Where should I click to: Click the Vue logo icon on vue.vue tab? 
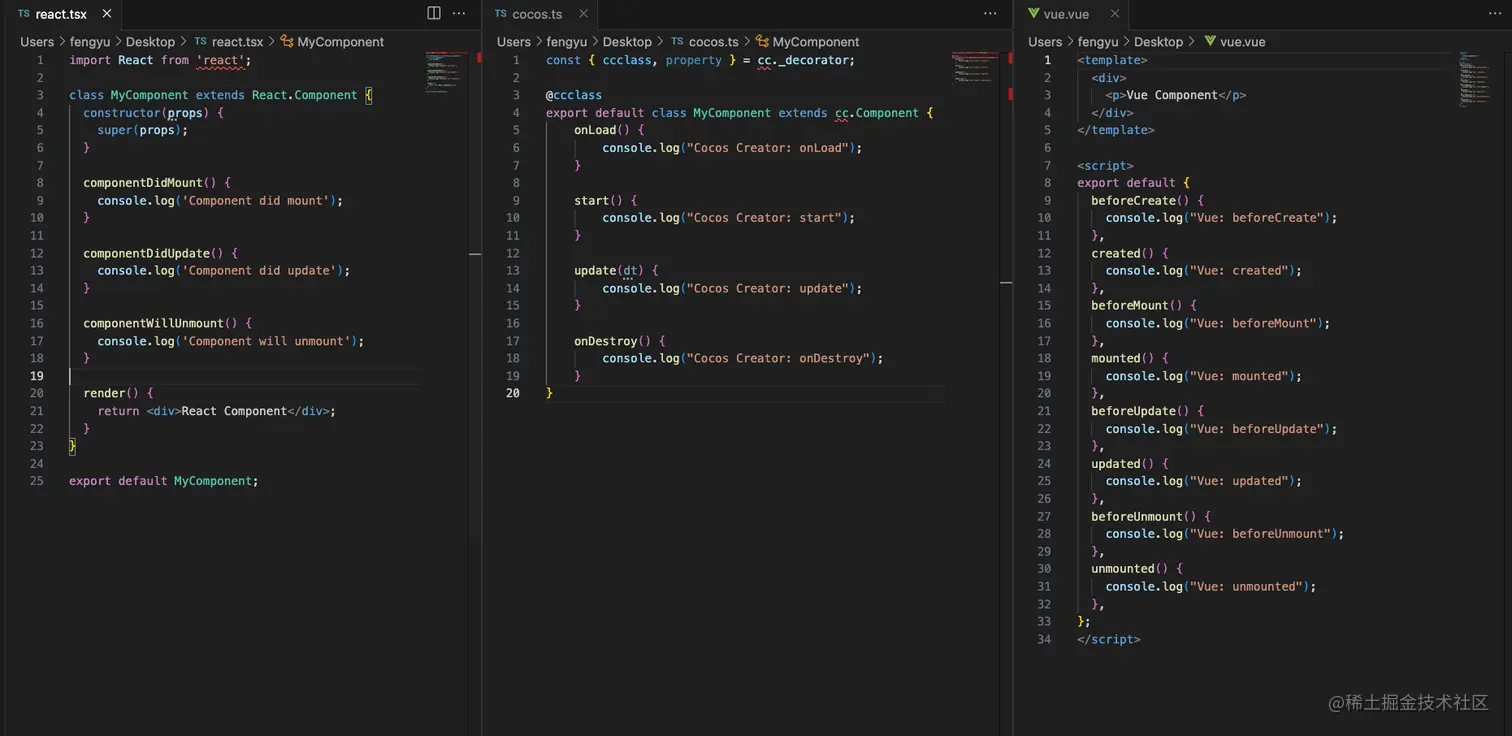tap(1033, 14)
